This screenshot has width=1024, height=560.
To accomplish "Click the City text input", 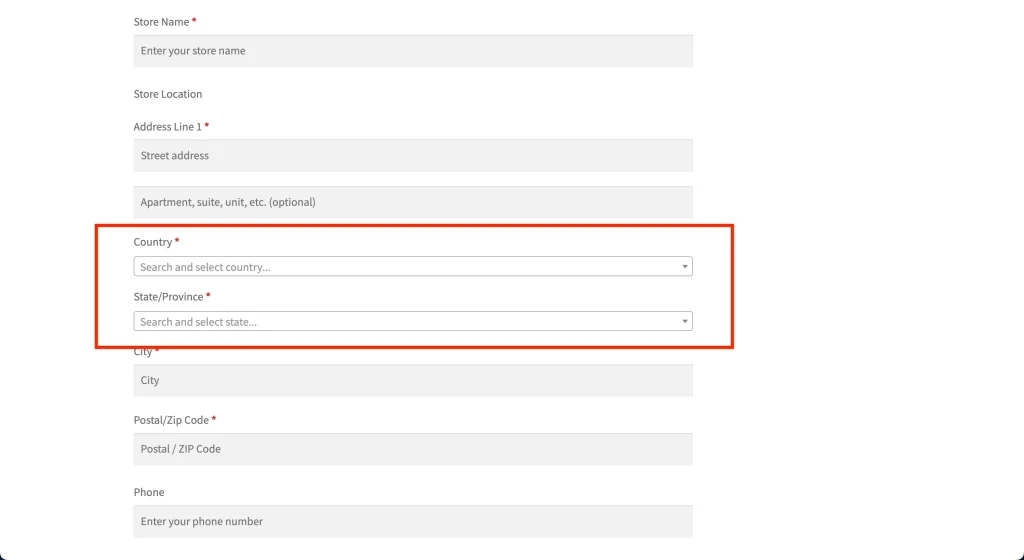I will 412,381.
